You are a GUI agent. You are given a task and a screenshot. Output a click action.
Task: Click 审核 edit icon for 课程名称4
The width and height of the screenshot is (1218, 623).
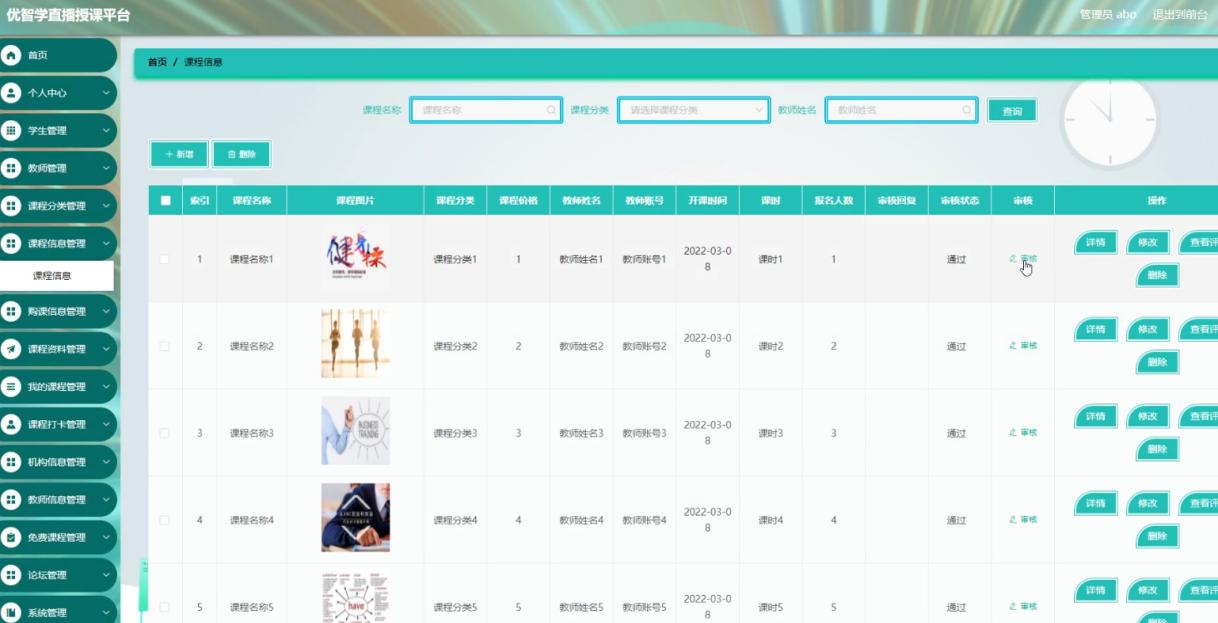point(1013,519)
